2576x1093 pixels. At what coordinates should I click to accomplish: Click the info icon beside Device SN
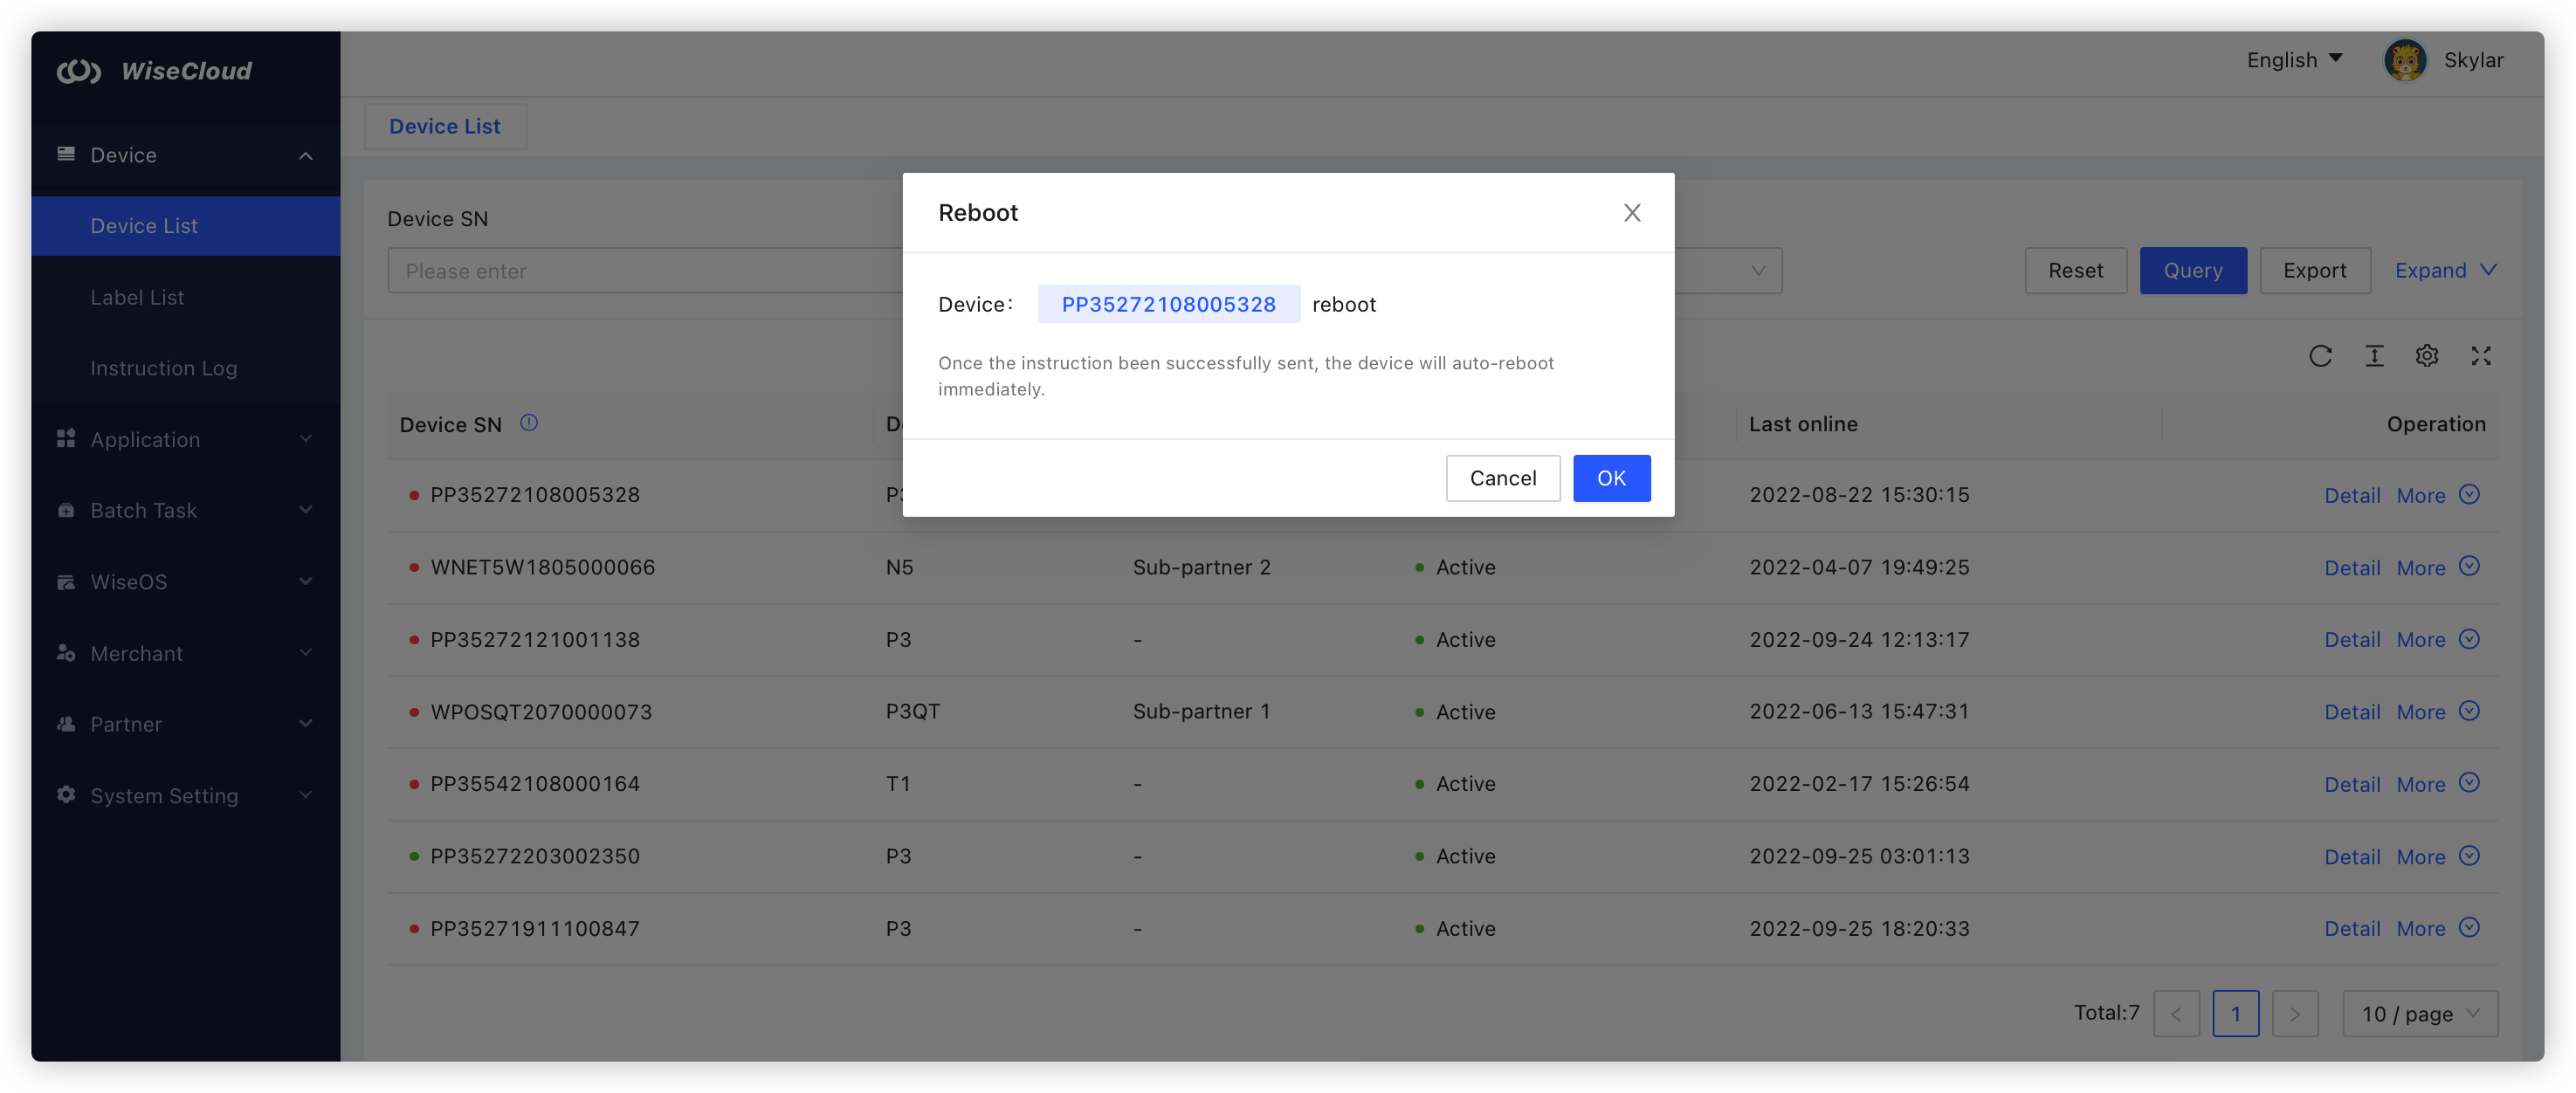(529, 423)
